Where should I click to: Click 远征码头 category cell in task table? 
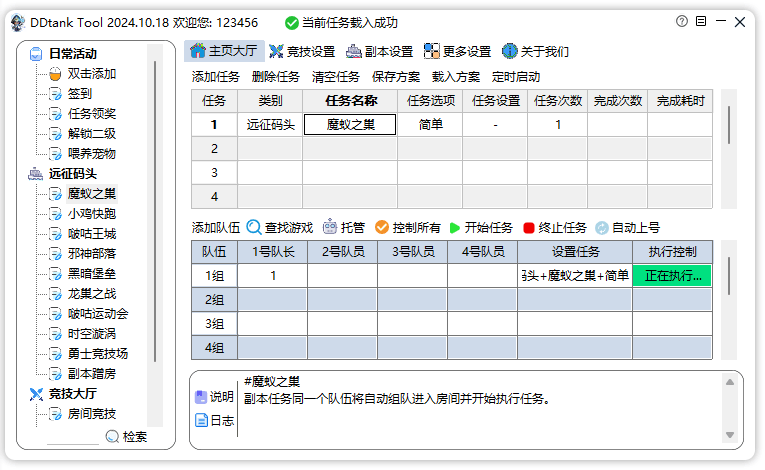(x=270, y=125)
